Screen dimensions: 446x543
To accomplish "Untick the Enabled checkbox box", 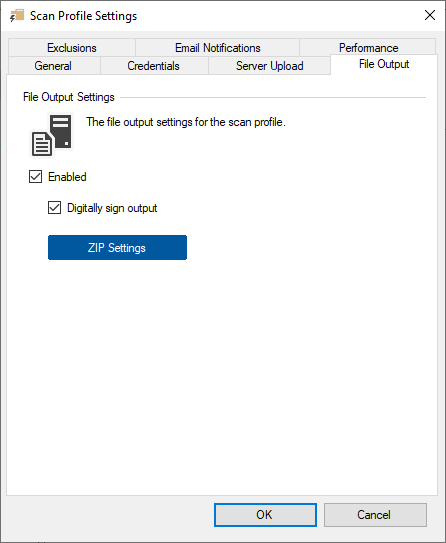I will (x=35, y=177).
